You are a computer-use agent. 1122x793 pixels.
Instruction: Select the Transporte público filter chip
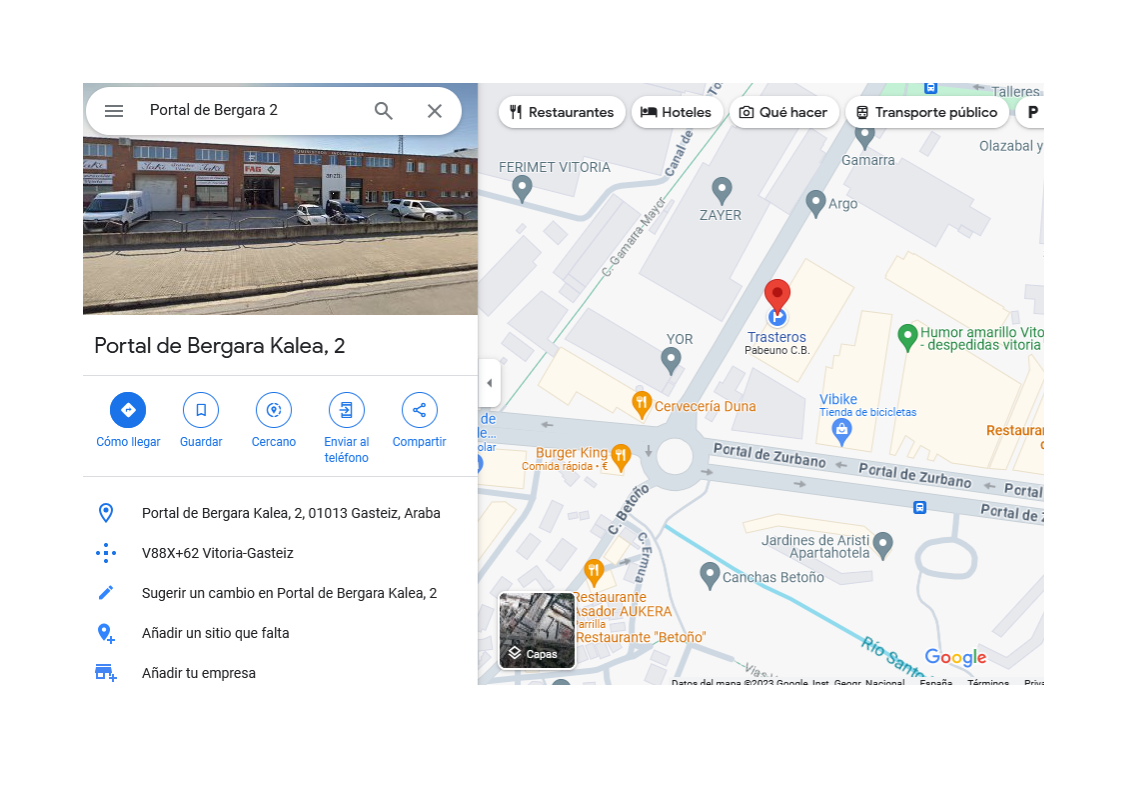pos(927,112)
